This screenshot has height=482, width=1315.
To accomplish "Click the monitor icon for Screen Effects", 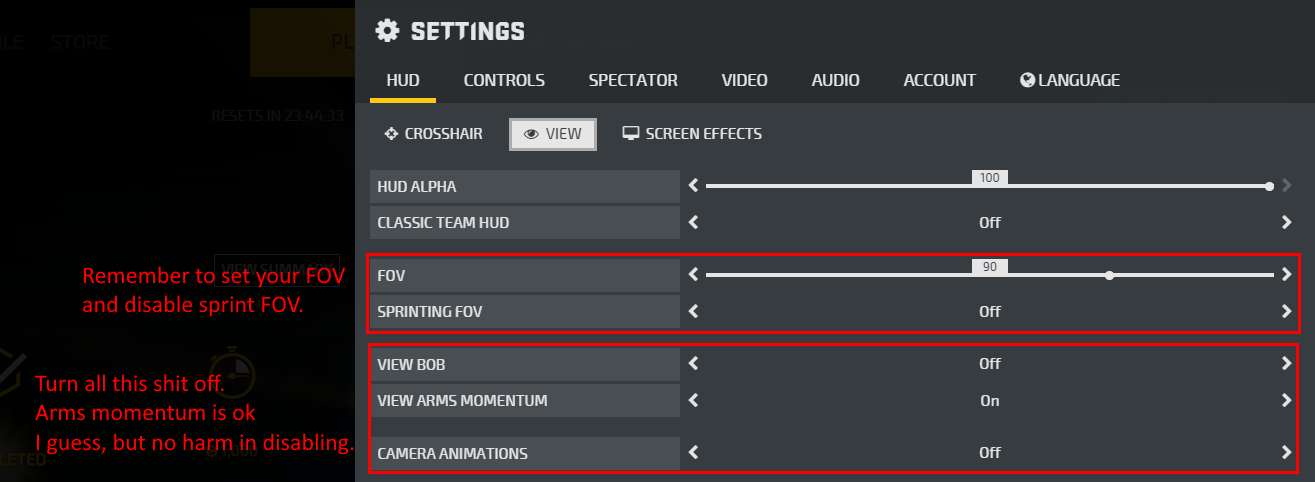I will [631, 134].
